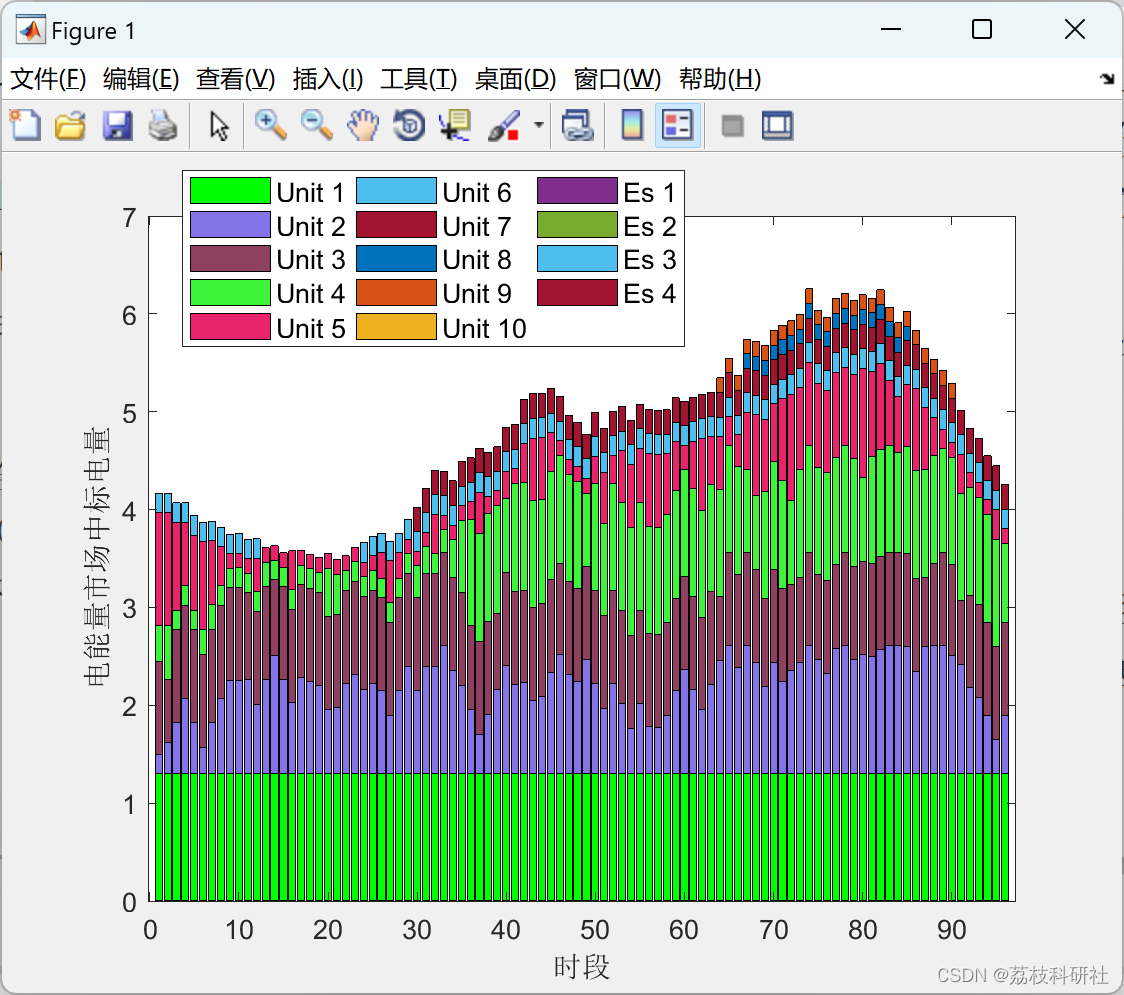
Task: Open the 编辑(E) menu
Action: pos(141,79)
